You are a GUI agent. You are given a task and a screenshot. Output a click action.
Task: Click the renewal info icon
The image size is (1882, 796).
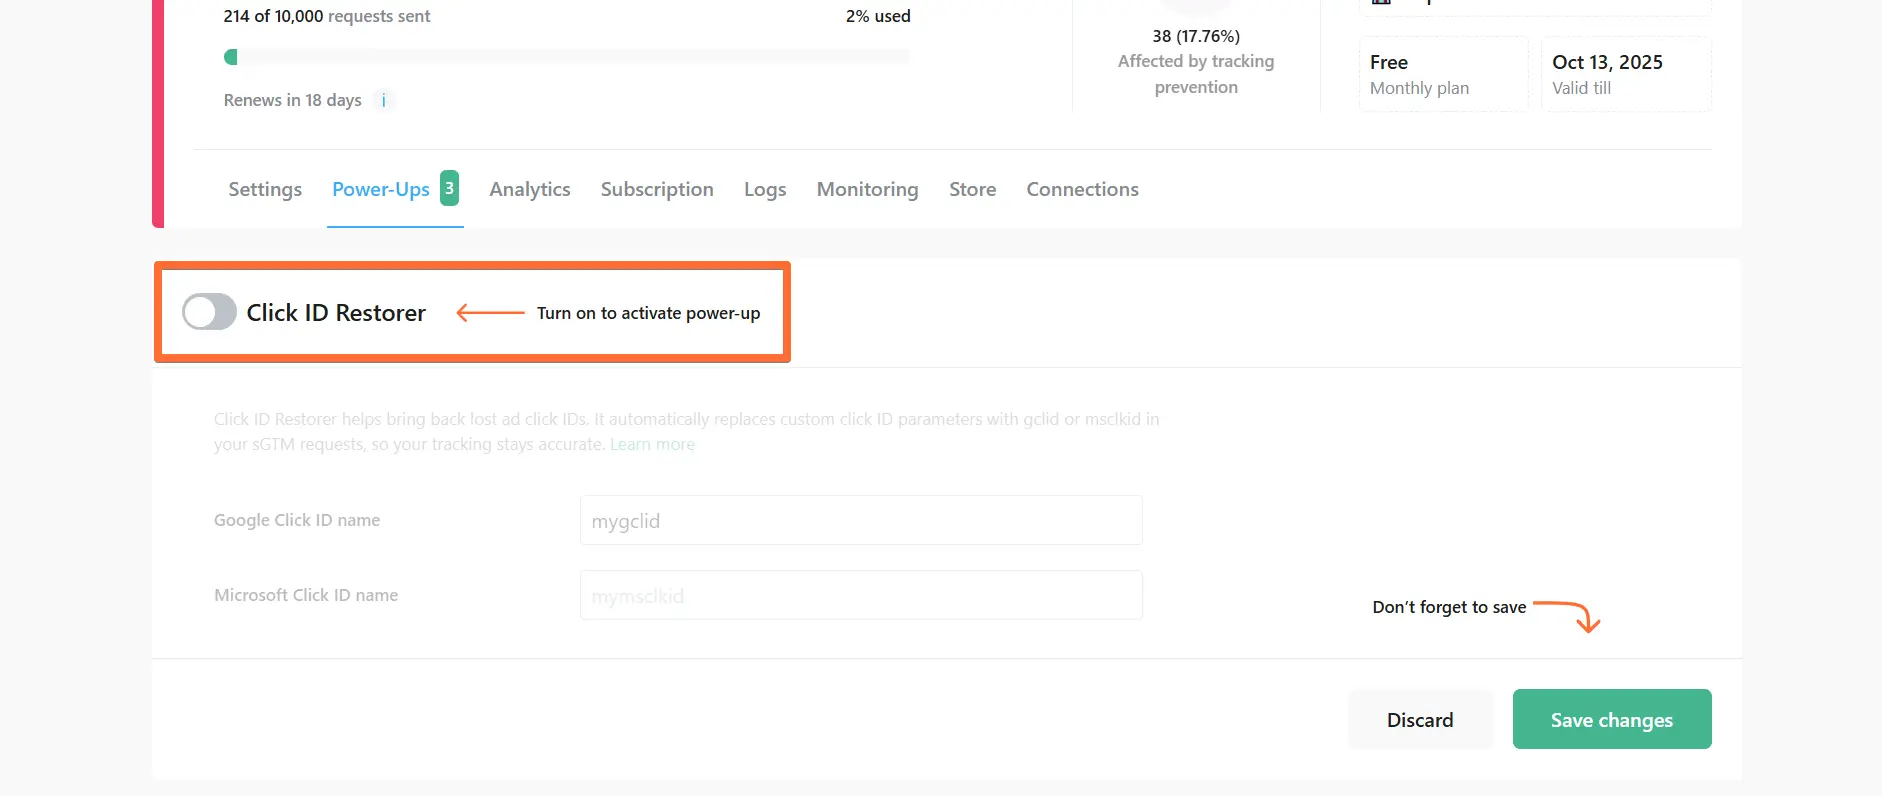click(384, 100)
